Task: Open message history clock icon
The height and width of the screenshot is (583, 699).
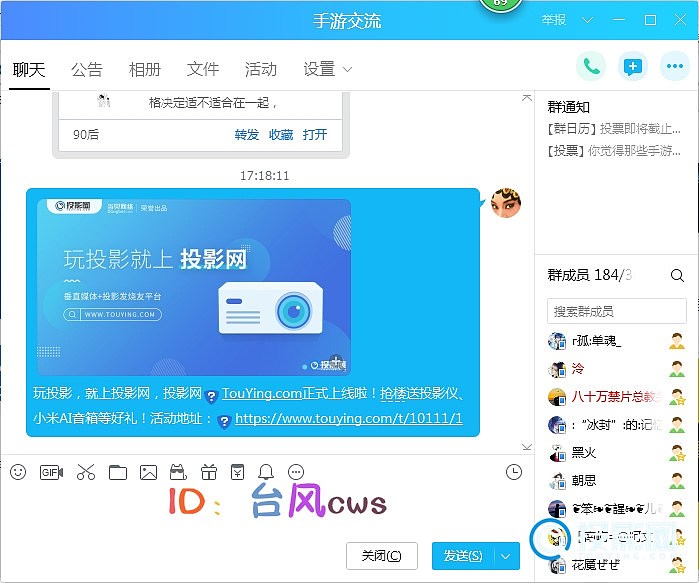Action: click(514, 472)
